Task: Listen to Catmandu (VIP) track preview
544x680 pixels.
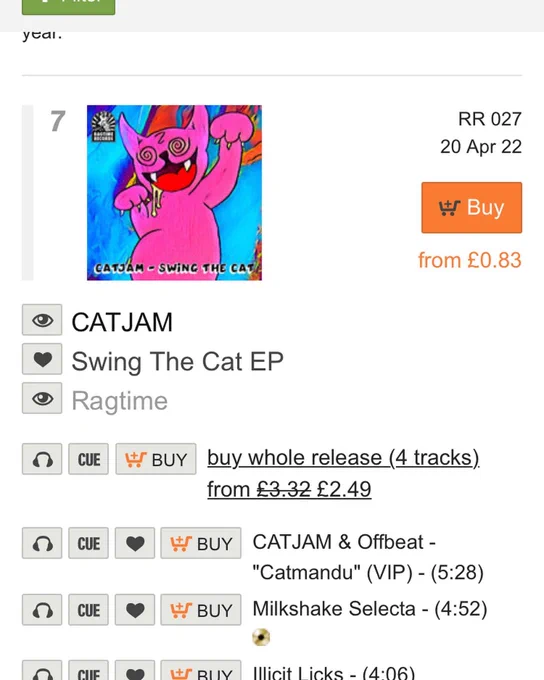Action: point(42,543)
